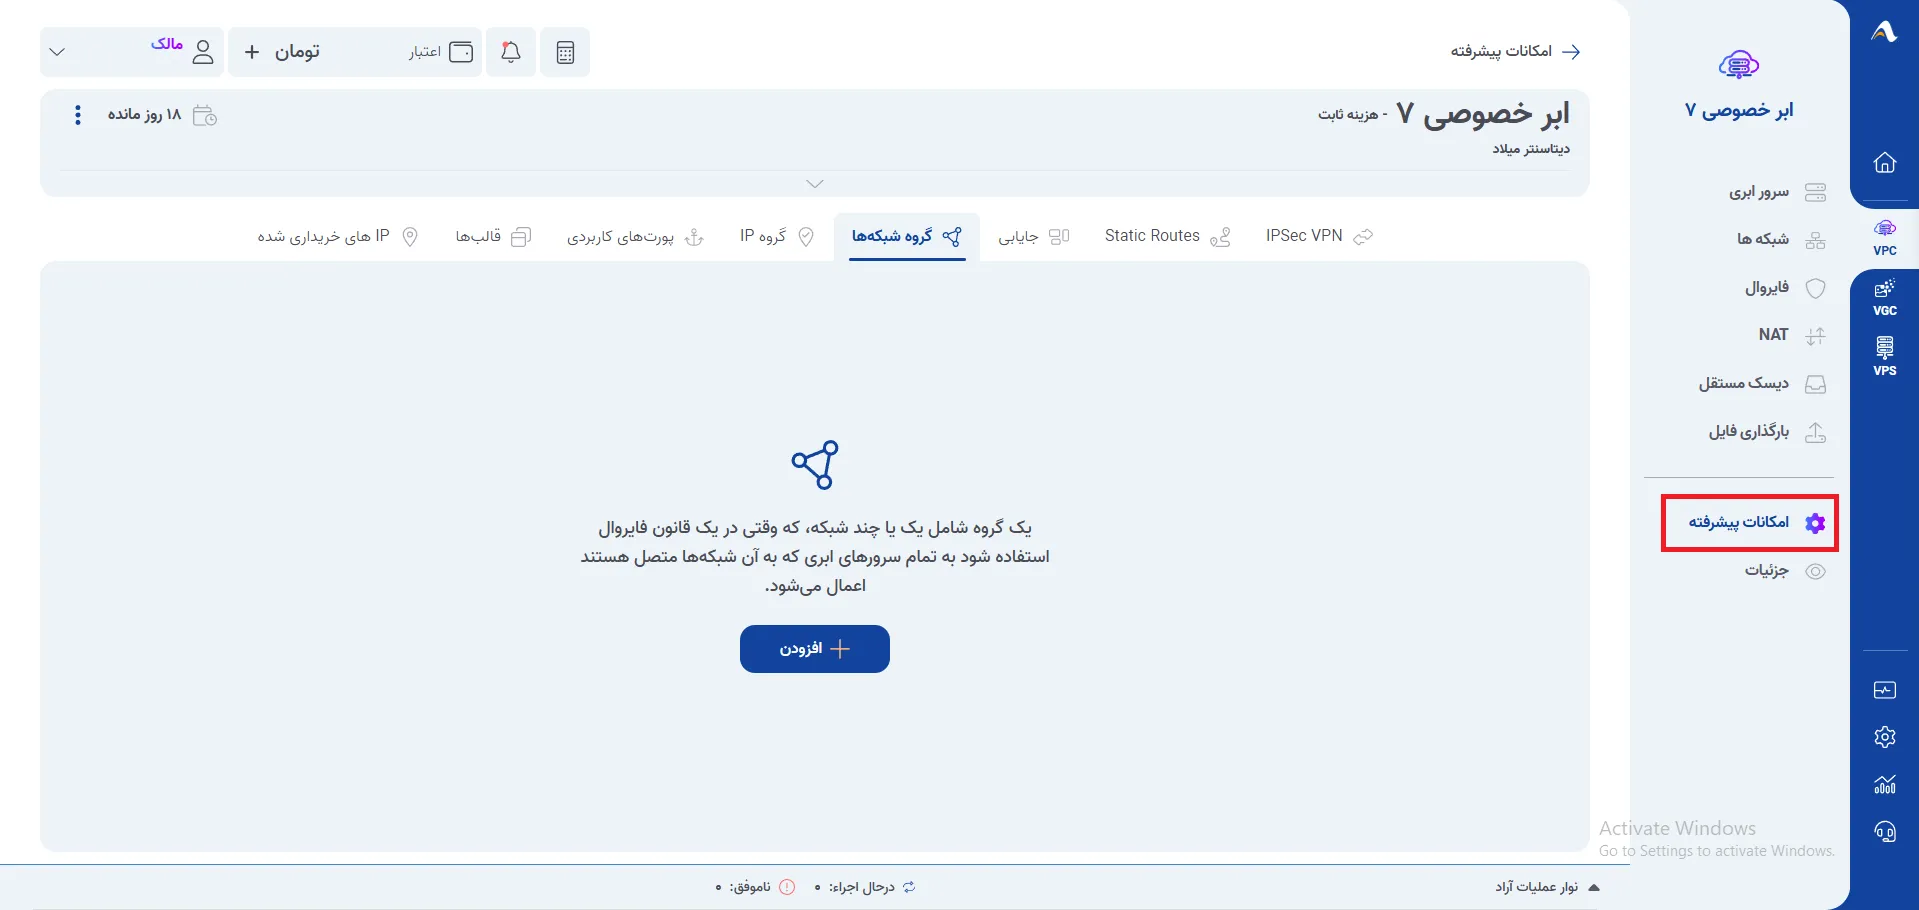The height and width of the screenshot is (910, 1919).
Task: Click the ابر خصوصی ۷ sidebar title
Action: (x=1739, y=110)
